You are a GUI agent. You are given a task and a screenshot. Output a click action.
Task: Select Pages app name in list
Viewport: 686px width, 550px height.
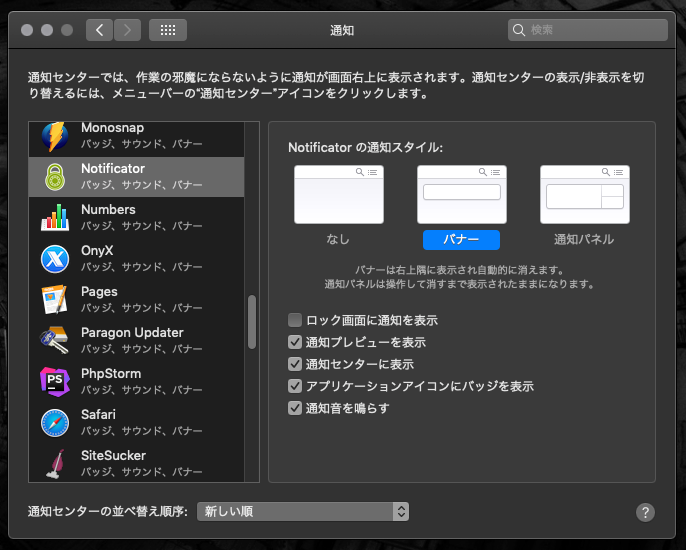click(99, 292)
